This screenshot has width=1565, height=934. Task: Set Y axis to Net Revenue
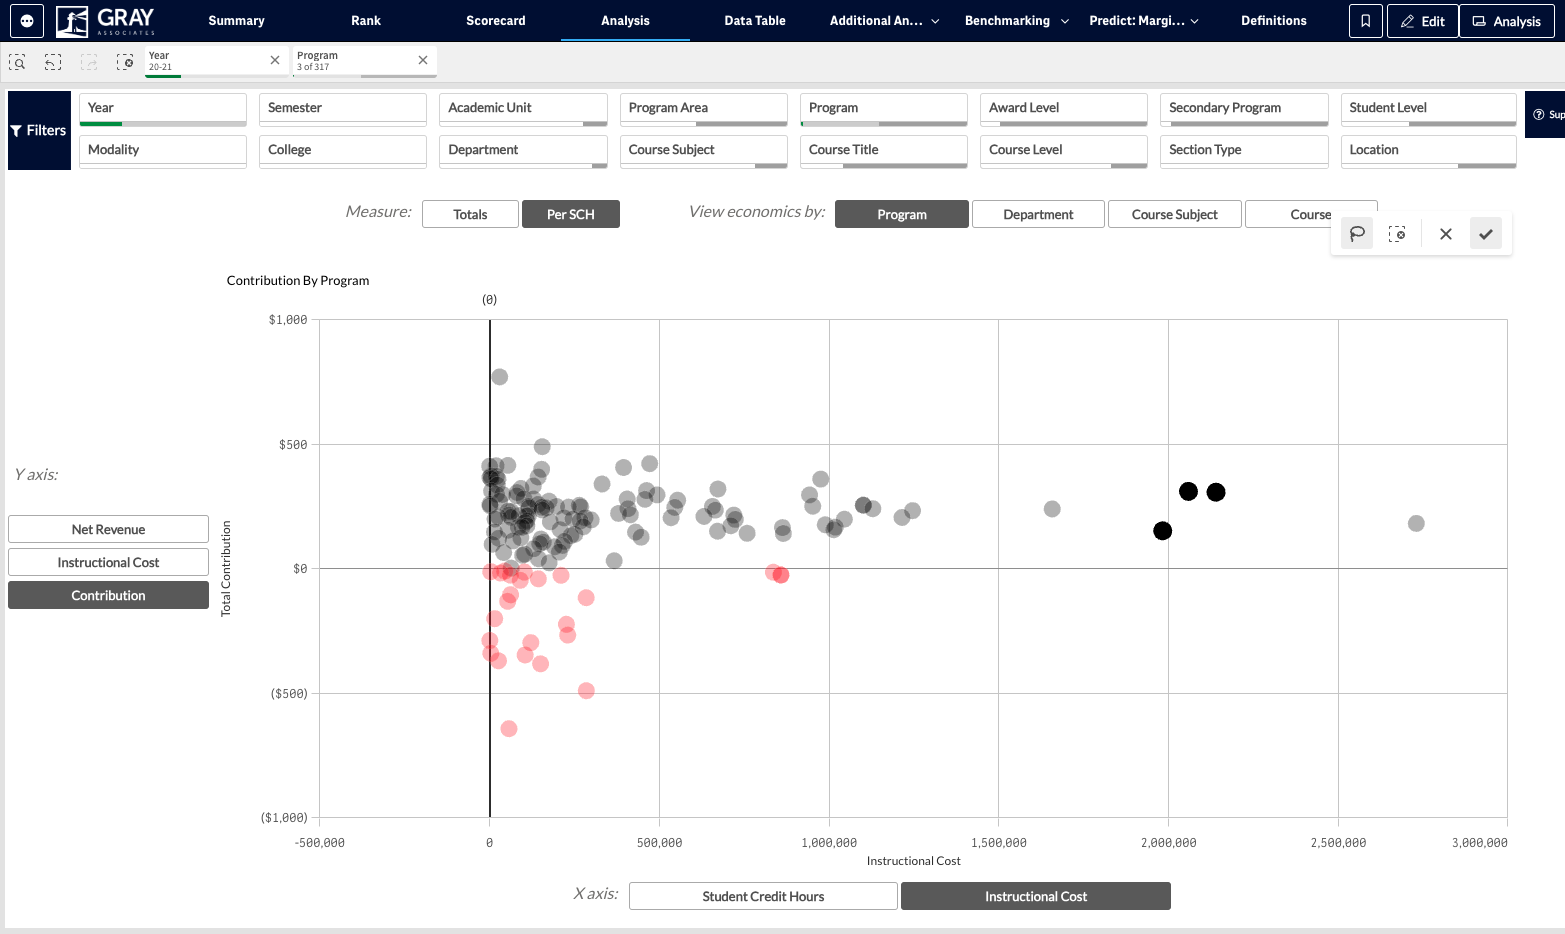(108, 529)
